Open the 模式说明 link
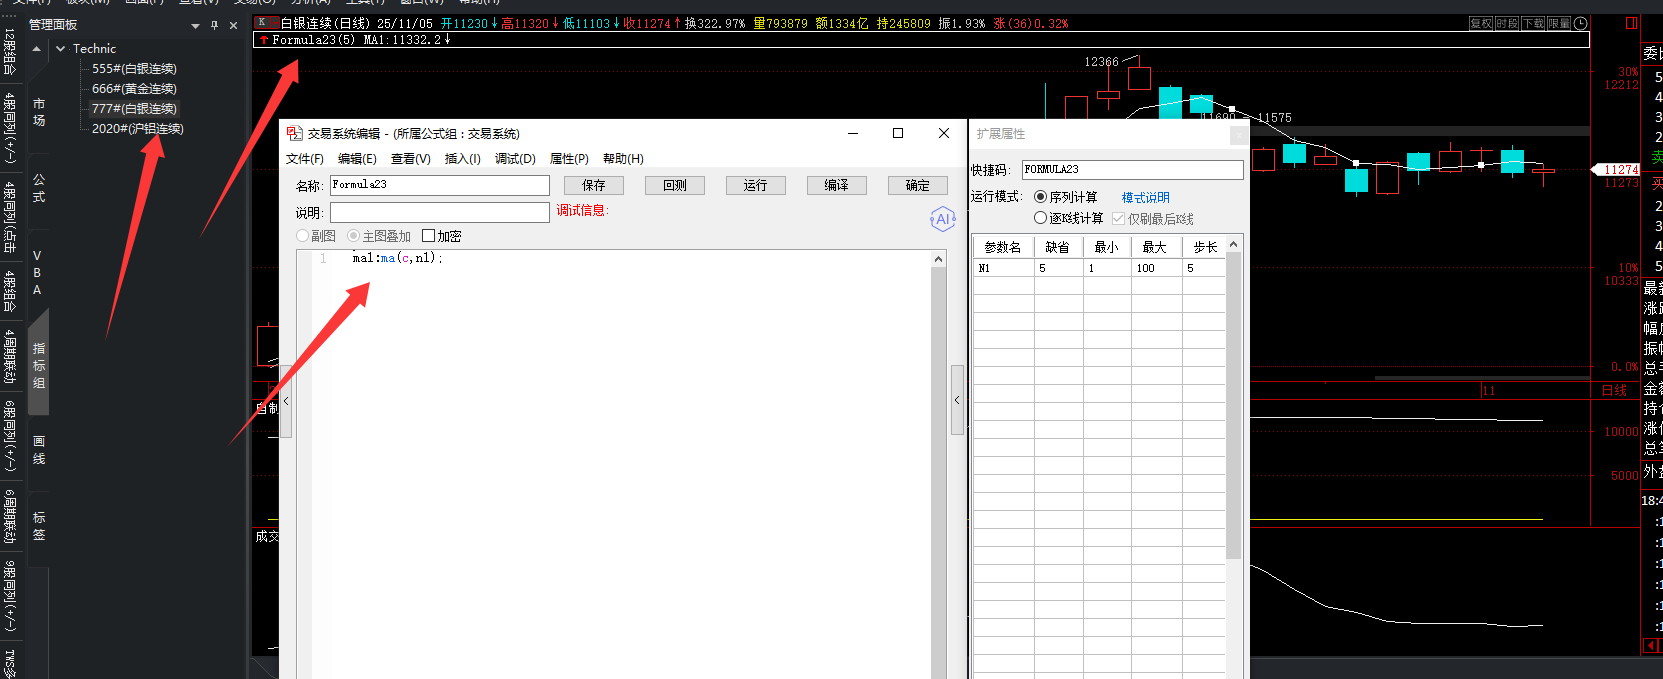The image size is (1663, 679). click(1145, 198)
